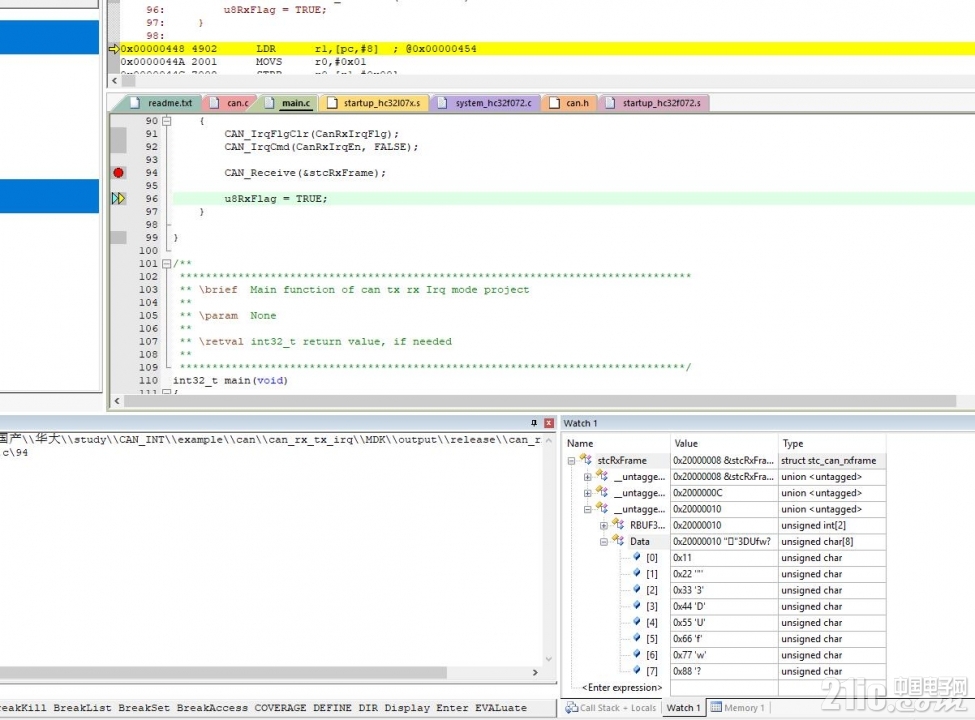Select the value 0x44 'D' in Watch 1
This screenshot has height=720, width=975.
pyautogui.click(x=724, y=606)
